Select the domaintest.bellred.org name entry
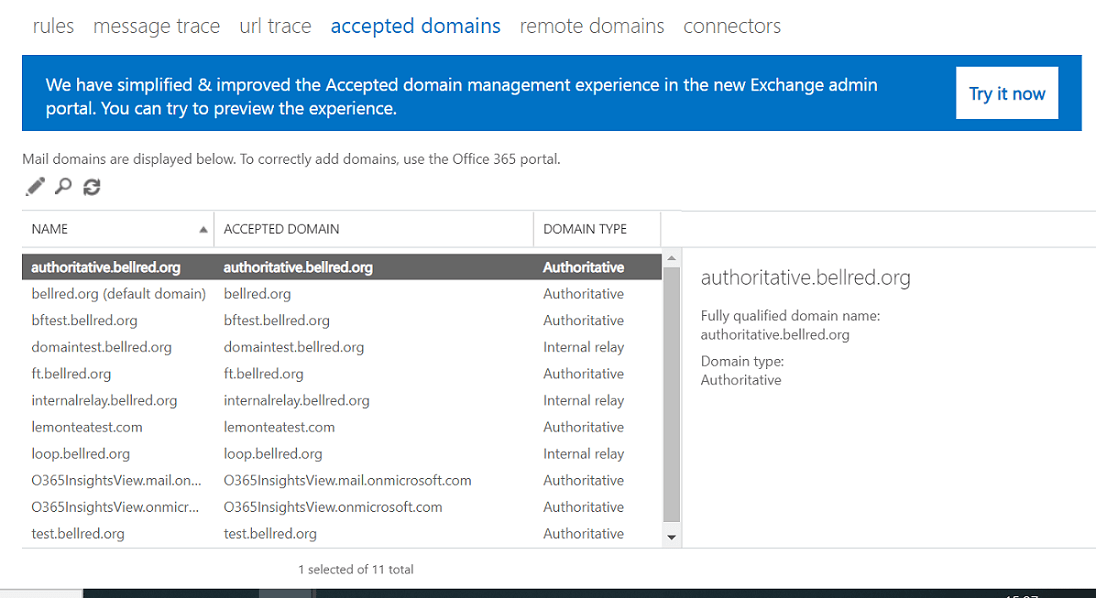 pyautogui.click(x=101, y=347)
